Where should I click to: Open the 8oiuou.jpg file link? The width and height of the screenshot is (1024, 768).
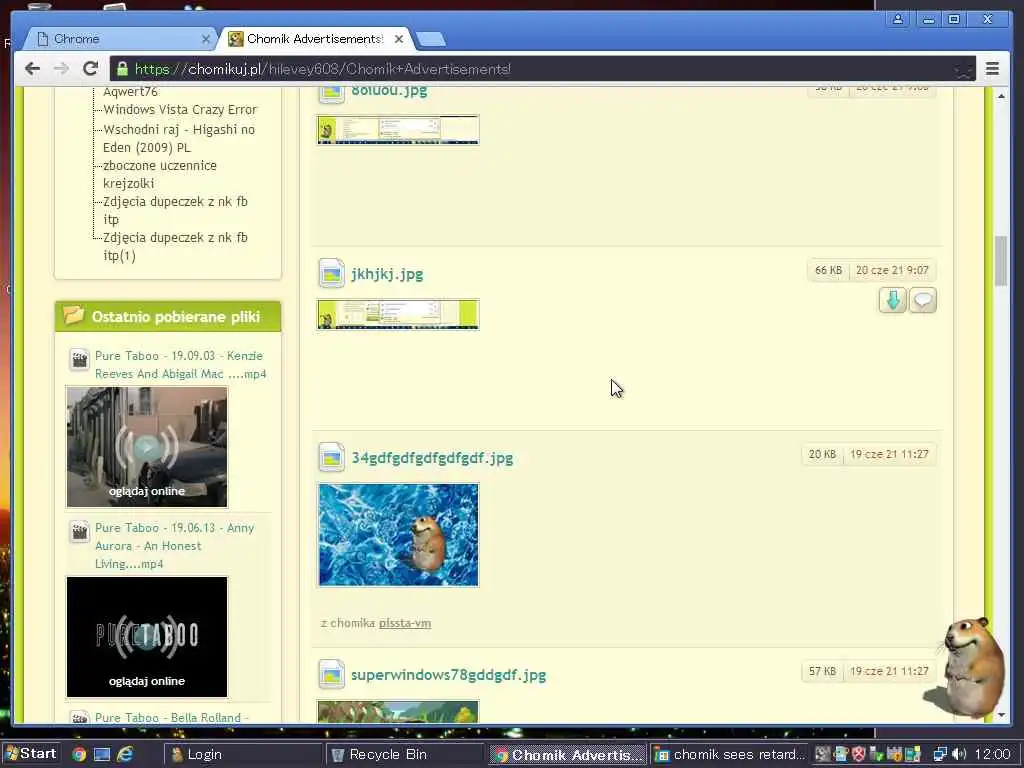click(389, 91)
